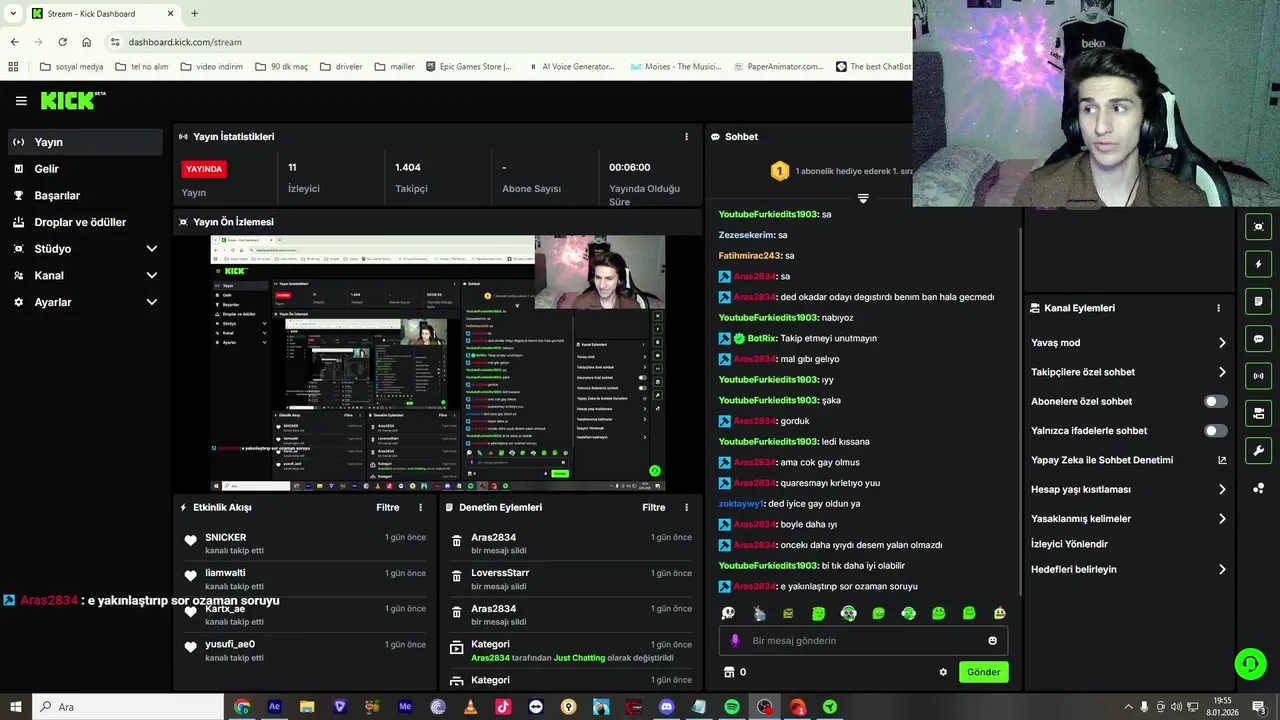Click the chat bubble icon in right toolbar
The image size is (1280, 720).
(1258, 339)
